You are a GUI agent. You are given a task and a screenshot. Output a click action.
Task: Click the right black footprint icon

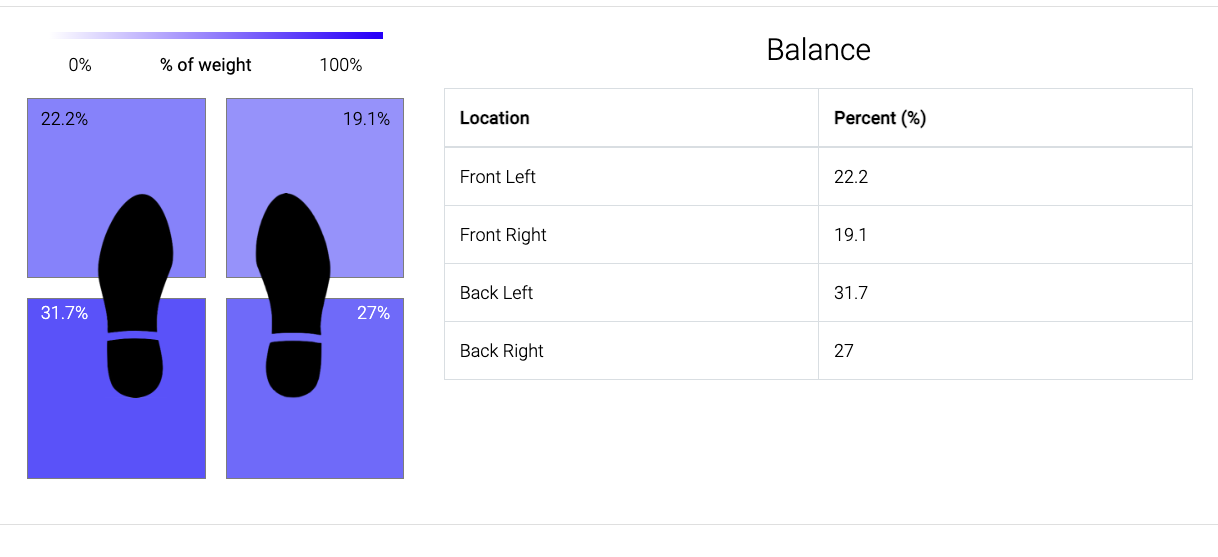click(294, 294)
